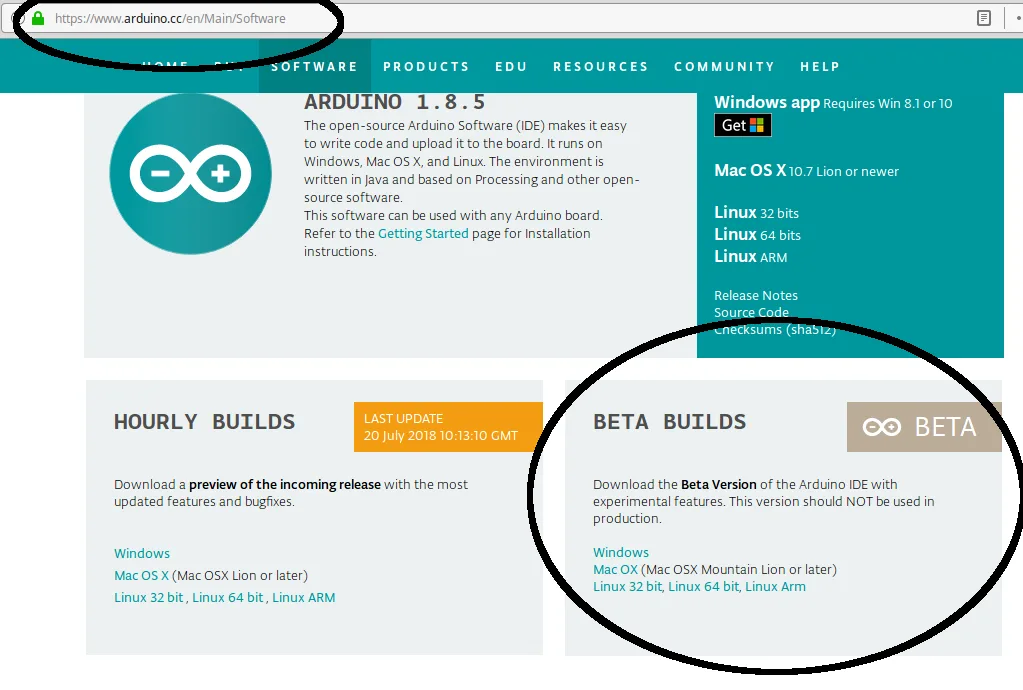Open reader view icon in address bar
The height and width of the screenshot is (690, 1023).
984,18
